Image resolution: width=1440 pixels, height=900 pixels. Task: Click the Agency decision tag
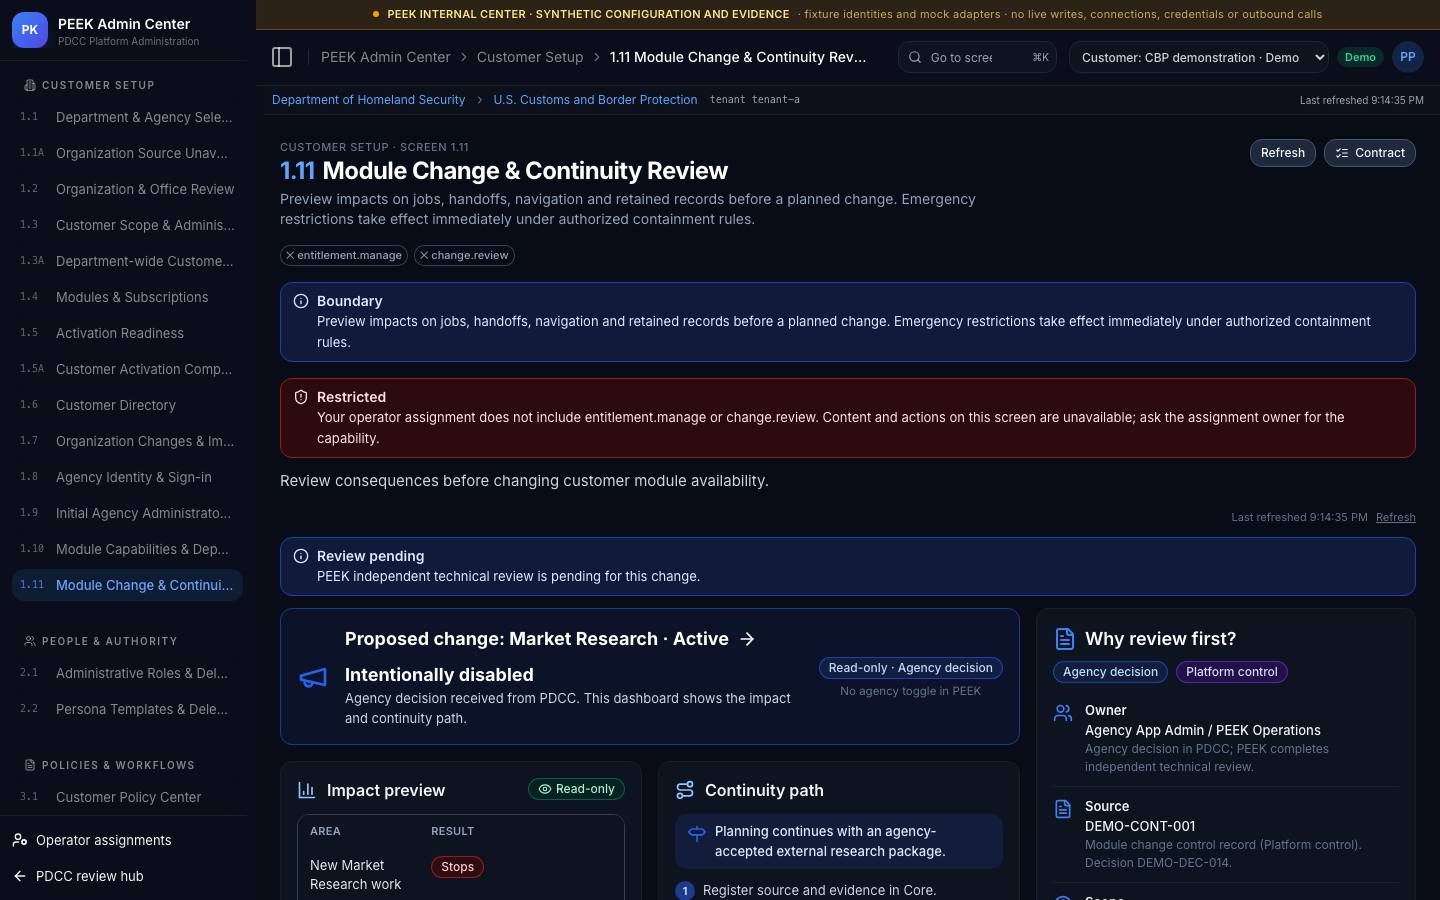coord(1110,672)
